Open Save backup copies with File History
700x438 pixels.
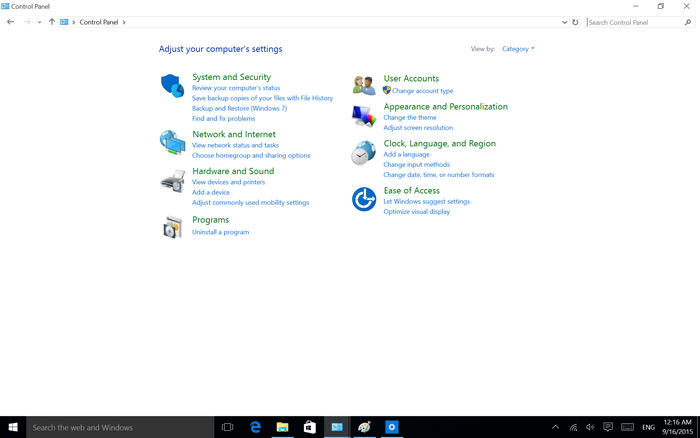point(262,98)
